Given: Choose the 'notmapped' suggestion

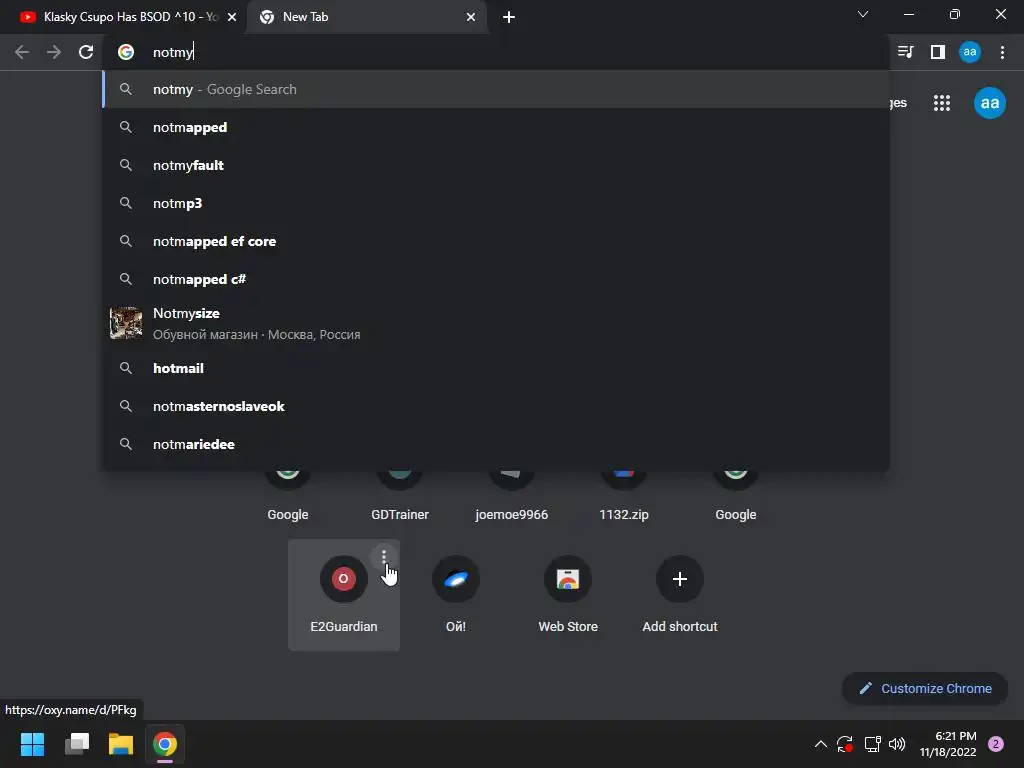Looking at the screenshot, I should [496, 127].
